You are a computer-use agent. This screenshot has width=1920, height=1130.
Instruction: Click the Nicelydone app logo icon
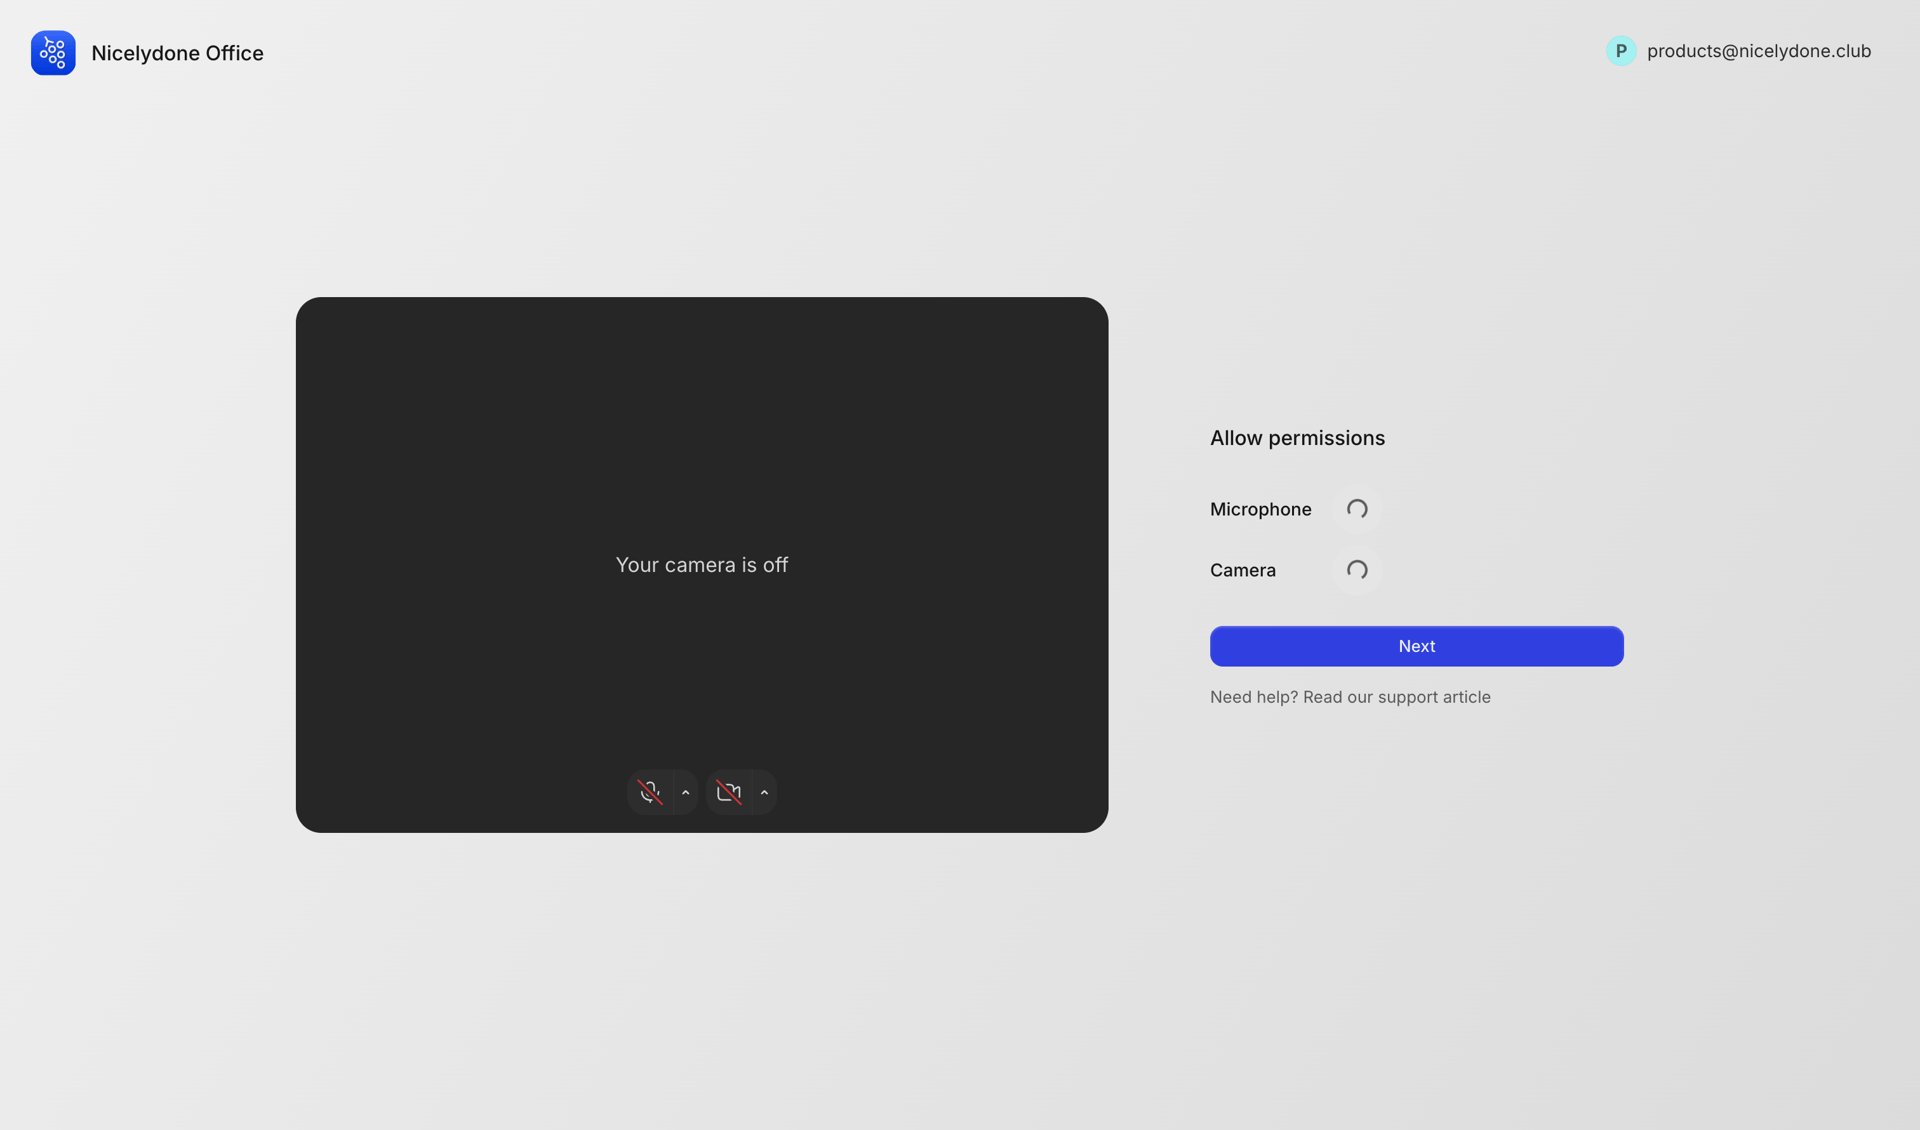53,53
